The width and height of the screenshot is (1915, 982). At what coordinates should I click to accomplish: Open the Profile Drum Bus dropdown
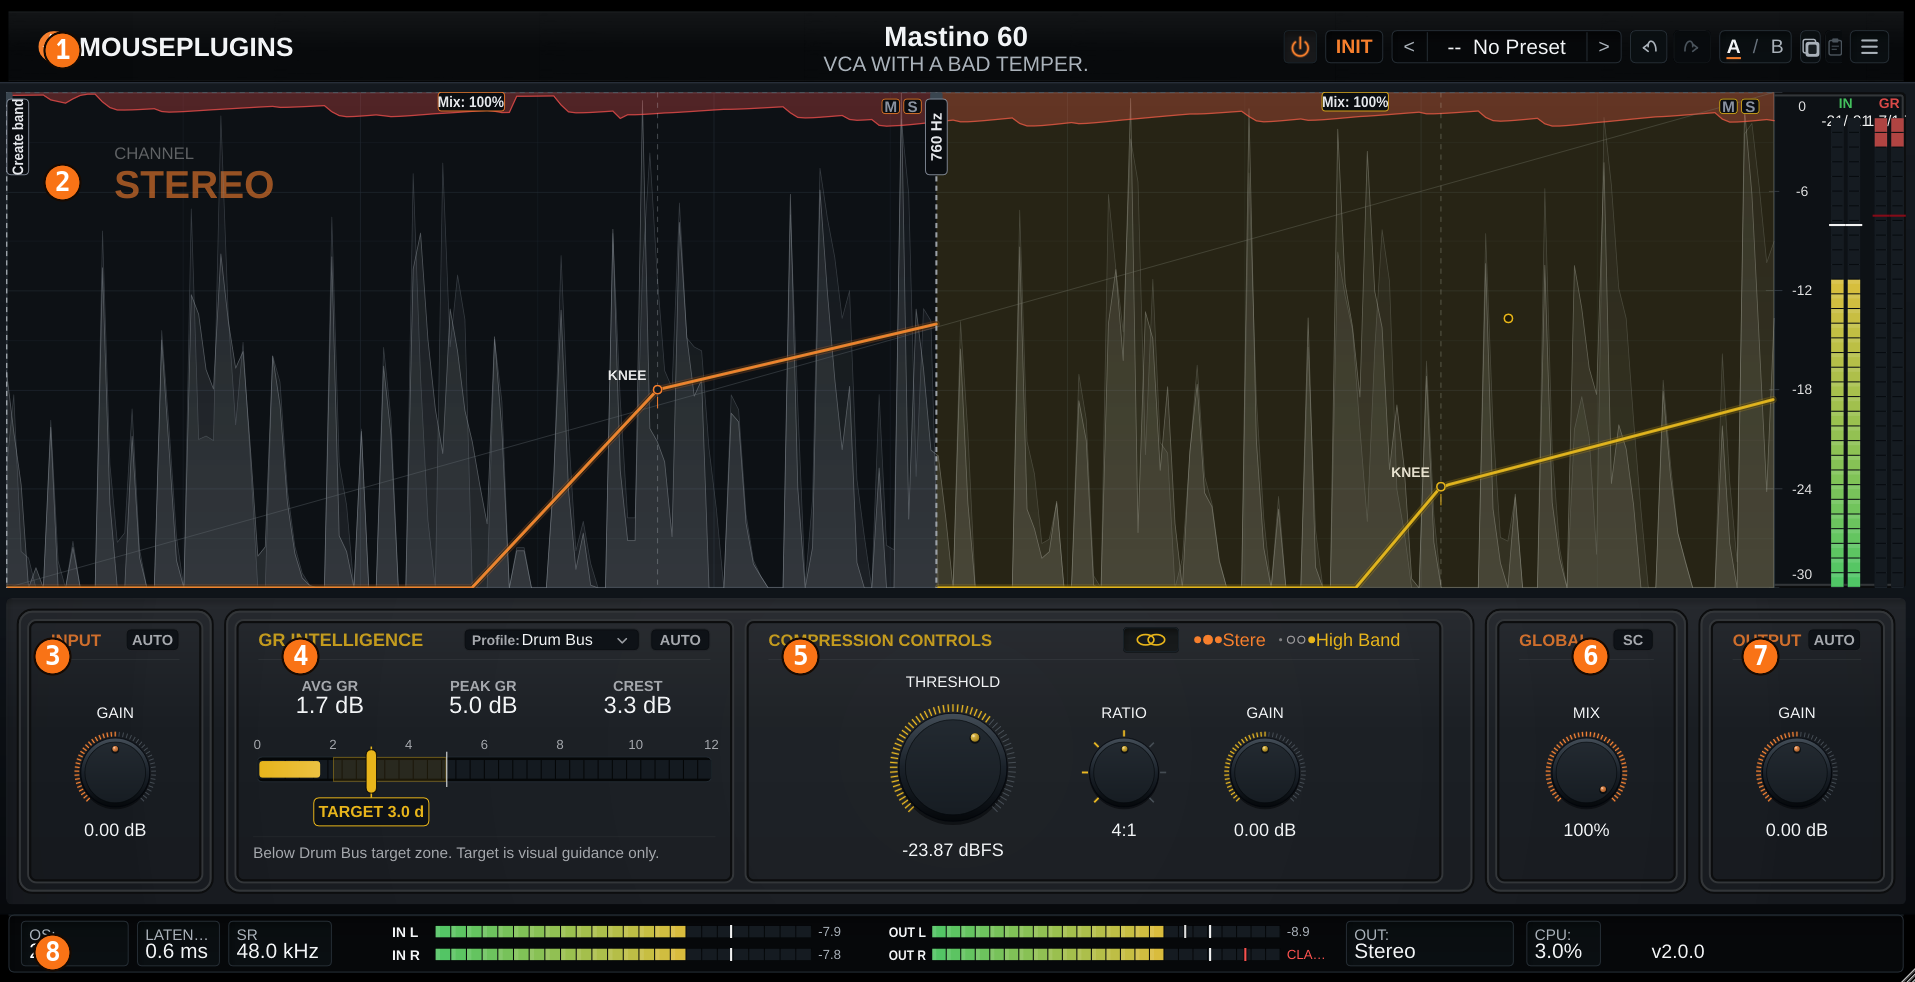point(551,640)
